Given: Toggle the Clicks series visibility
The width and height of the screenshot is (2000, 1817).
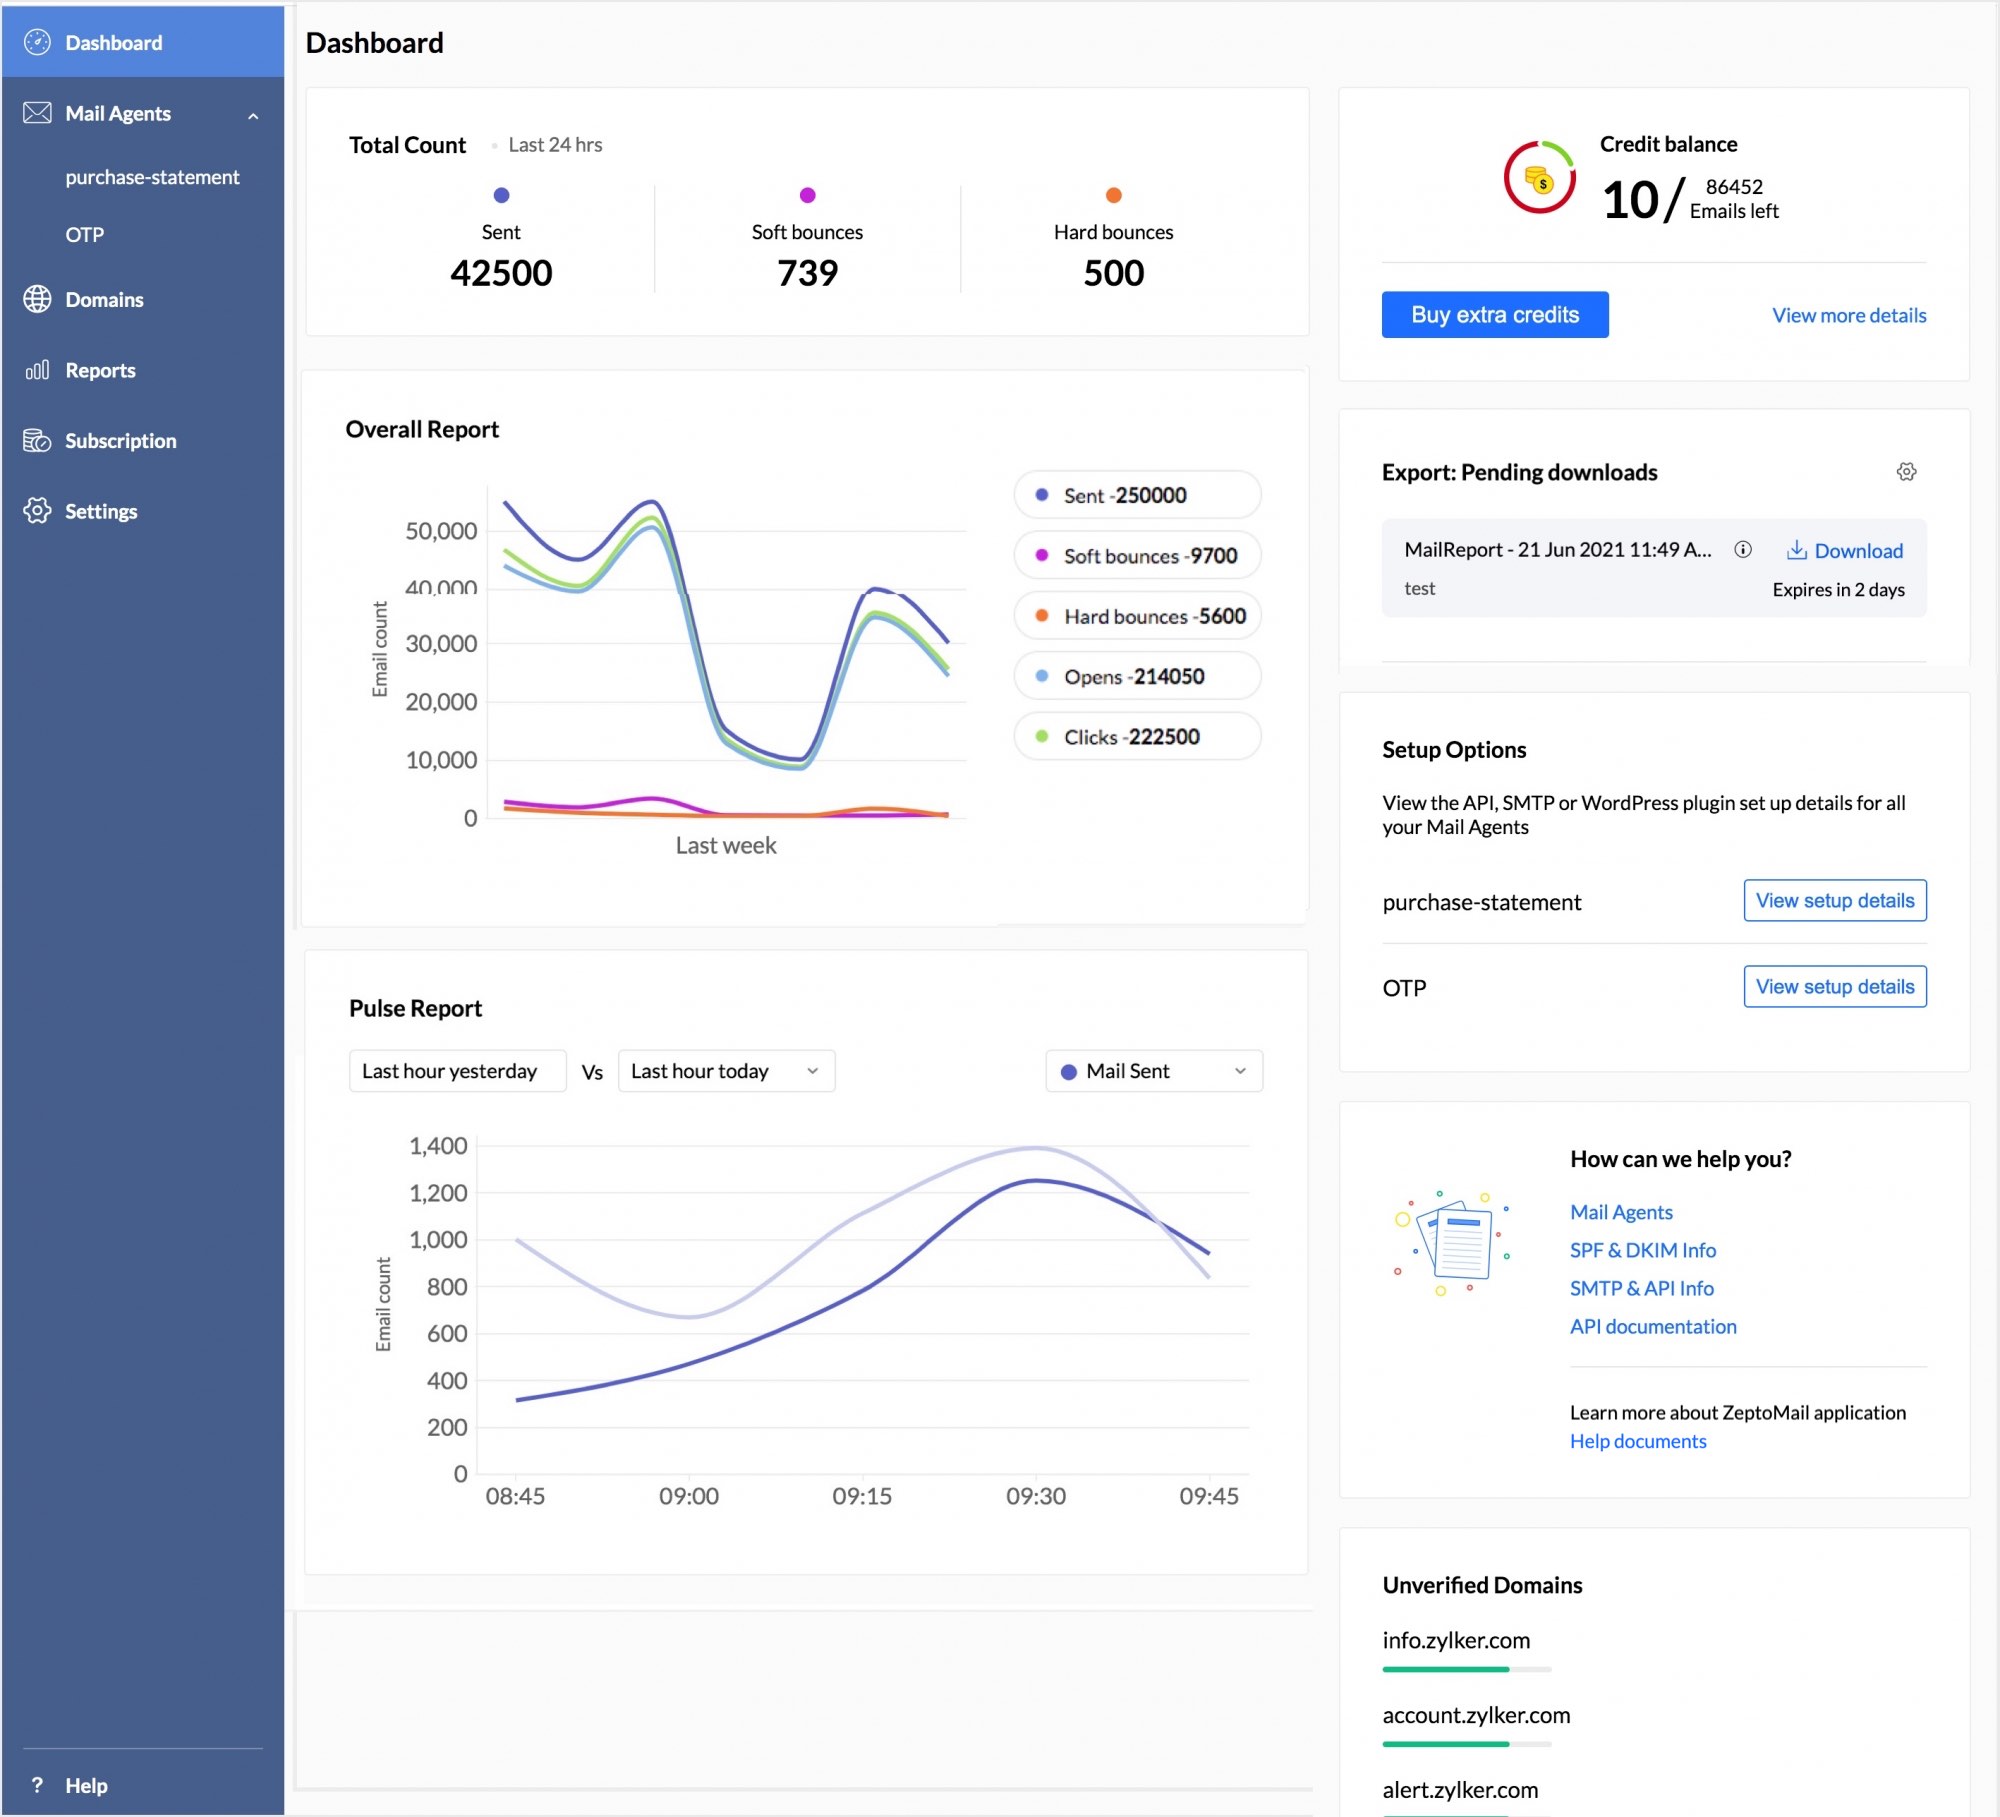Looking at the screenshot, I should 1135,736.
